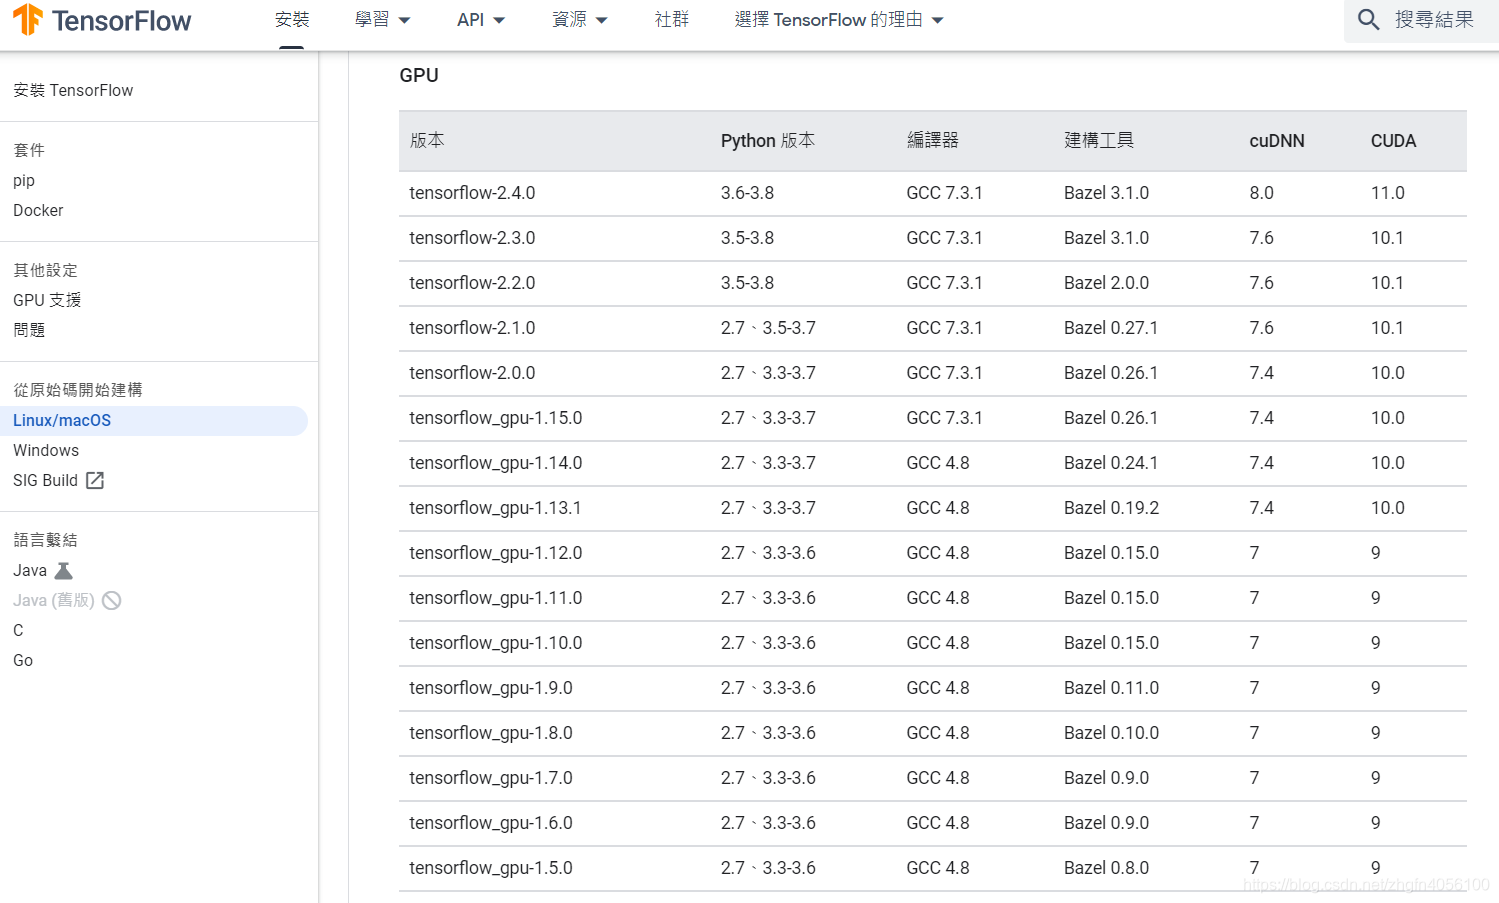The height and width of the screenshot is (903, 1499).
Task: Click the tensorflow_gpu-1.13.1 cell
Action: pyautogui.click(x=495, y=508)
